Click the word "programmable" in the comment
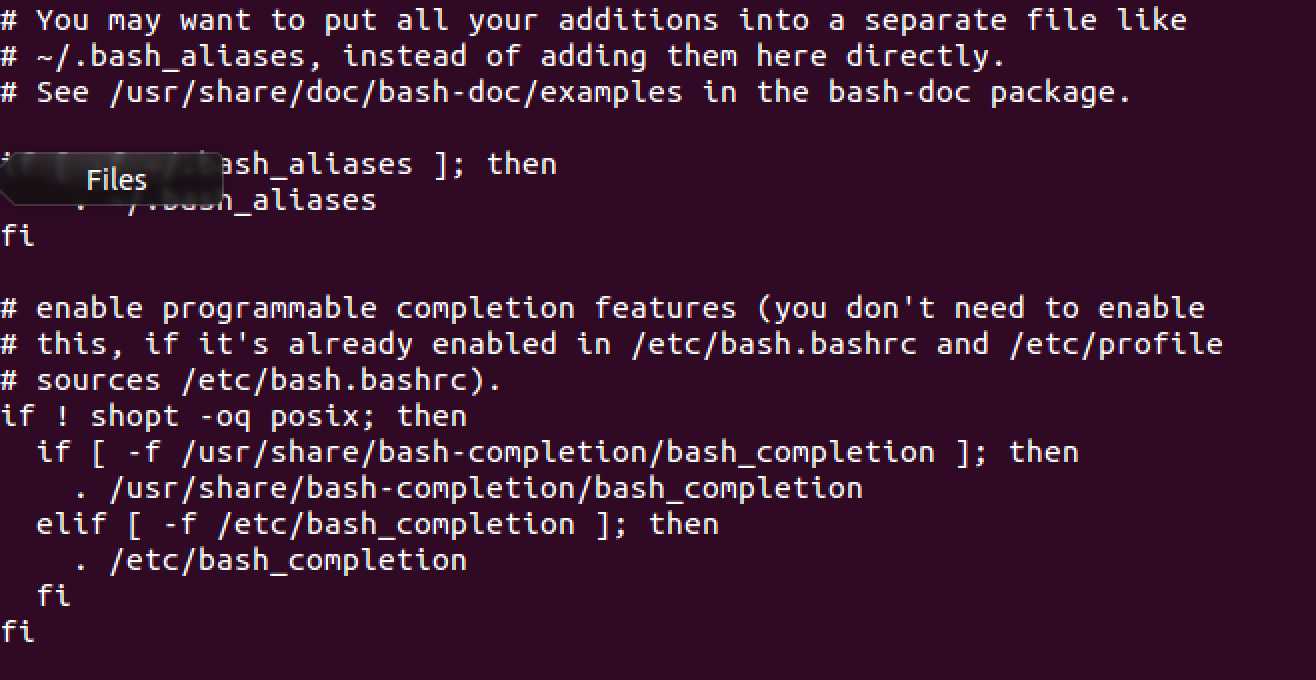The height and width of the screenshot is (680, 1316). (269, 308)
